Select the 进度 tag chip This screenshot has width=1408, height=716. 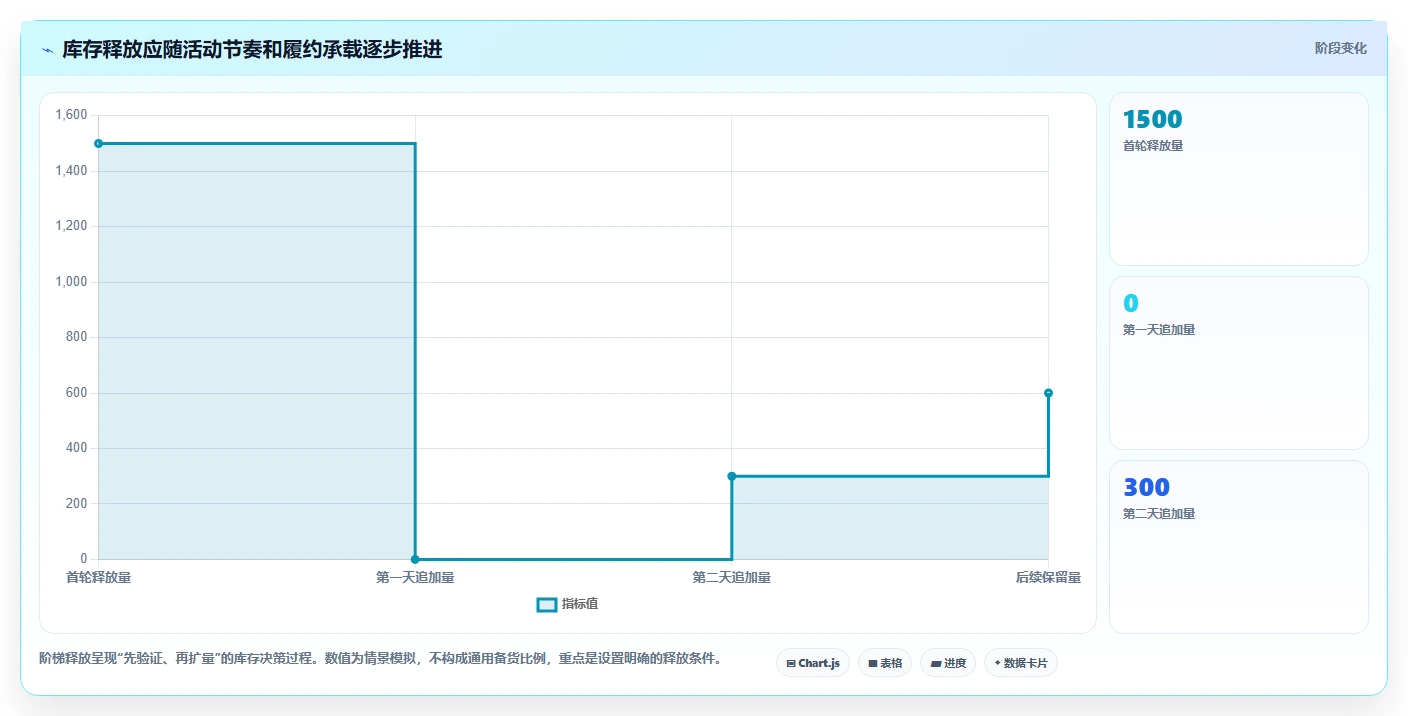coord(948,663)
